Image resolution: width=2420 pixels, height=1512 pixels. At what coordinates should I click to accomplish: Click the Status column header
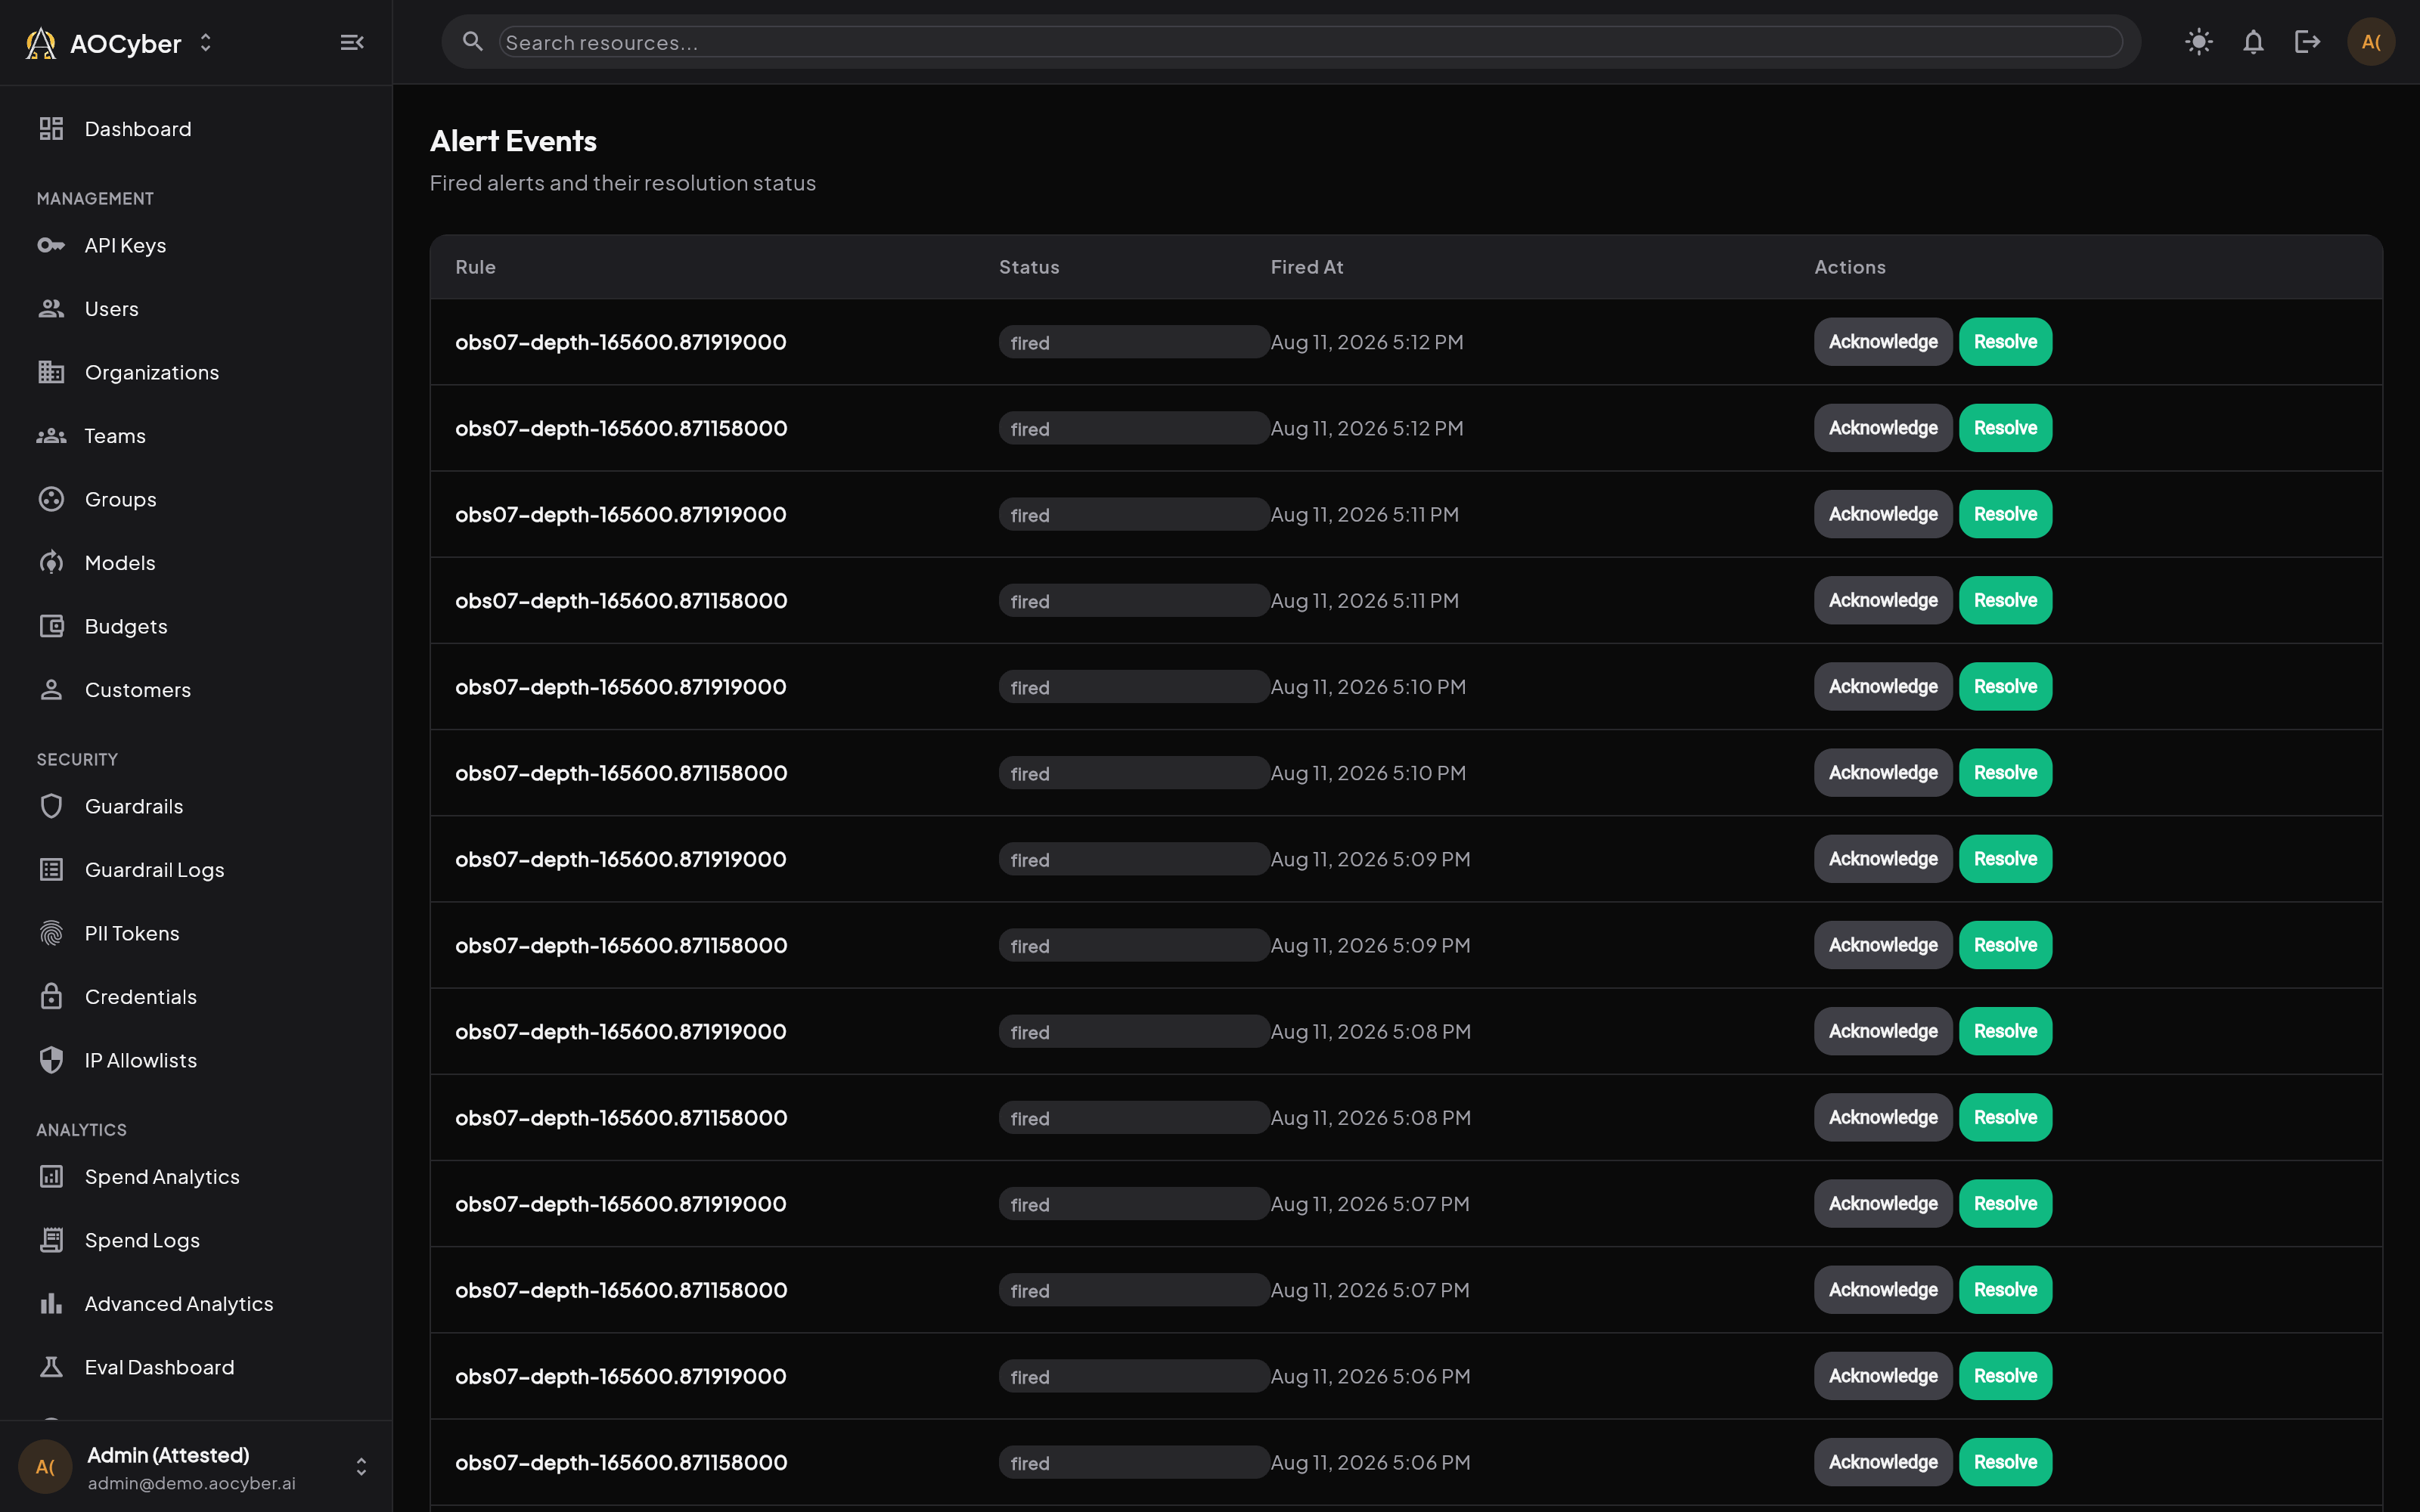(x=1029, y=267)
